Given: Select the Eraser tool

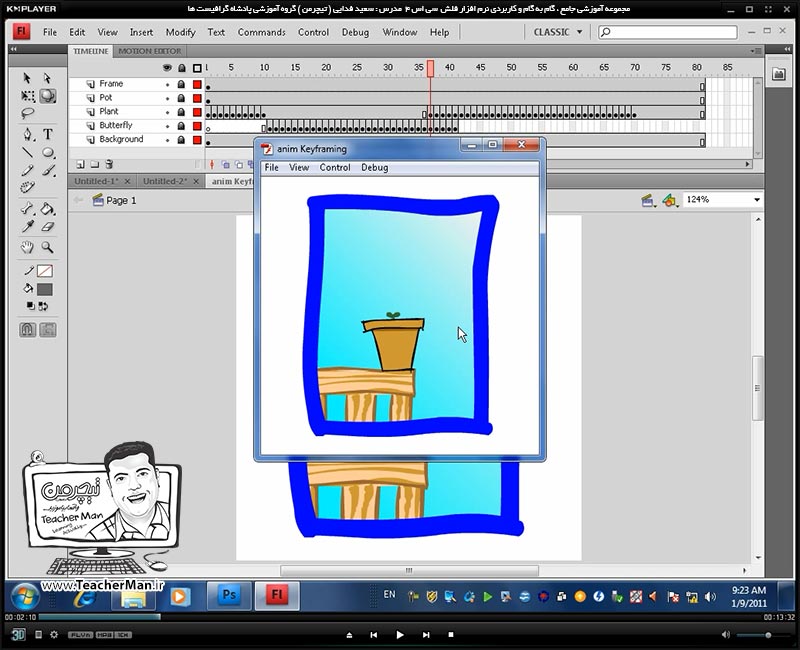Looking at the screenshot, I should point(47,227).
